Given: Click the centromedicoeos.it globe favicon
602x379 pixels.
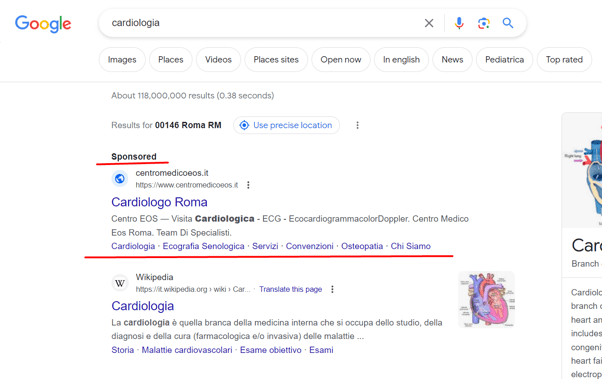Looking at the screenshot, I should click(x=120, y=179).
